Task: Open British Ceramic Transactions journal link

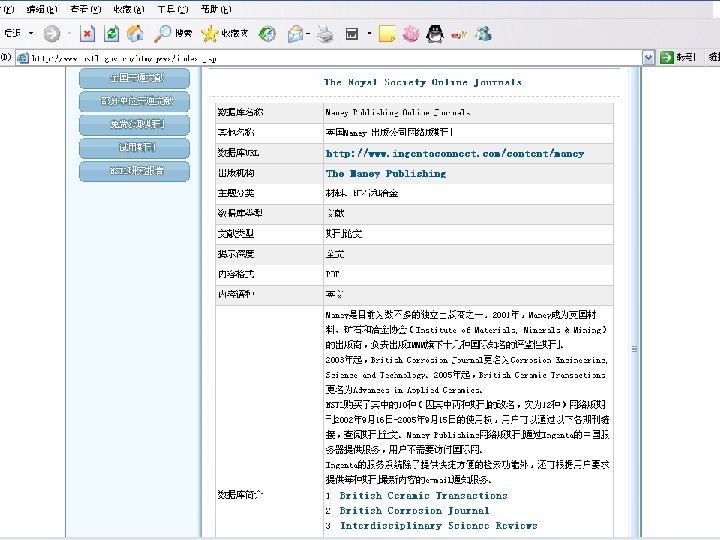Action: [x=424, y=495]
